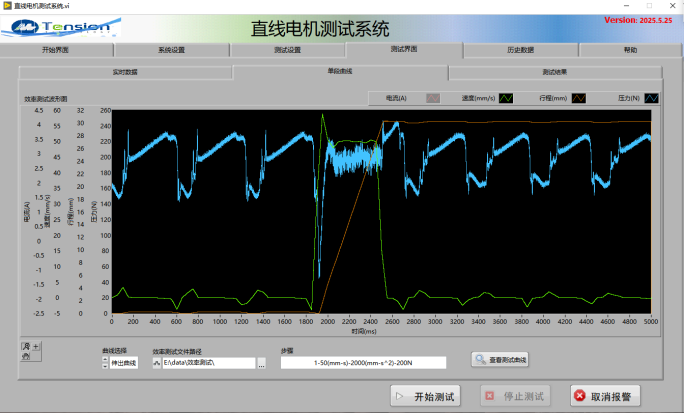Switch to the 实时数据 sub-tab

pos(124,72)
